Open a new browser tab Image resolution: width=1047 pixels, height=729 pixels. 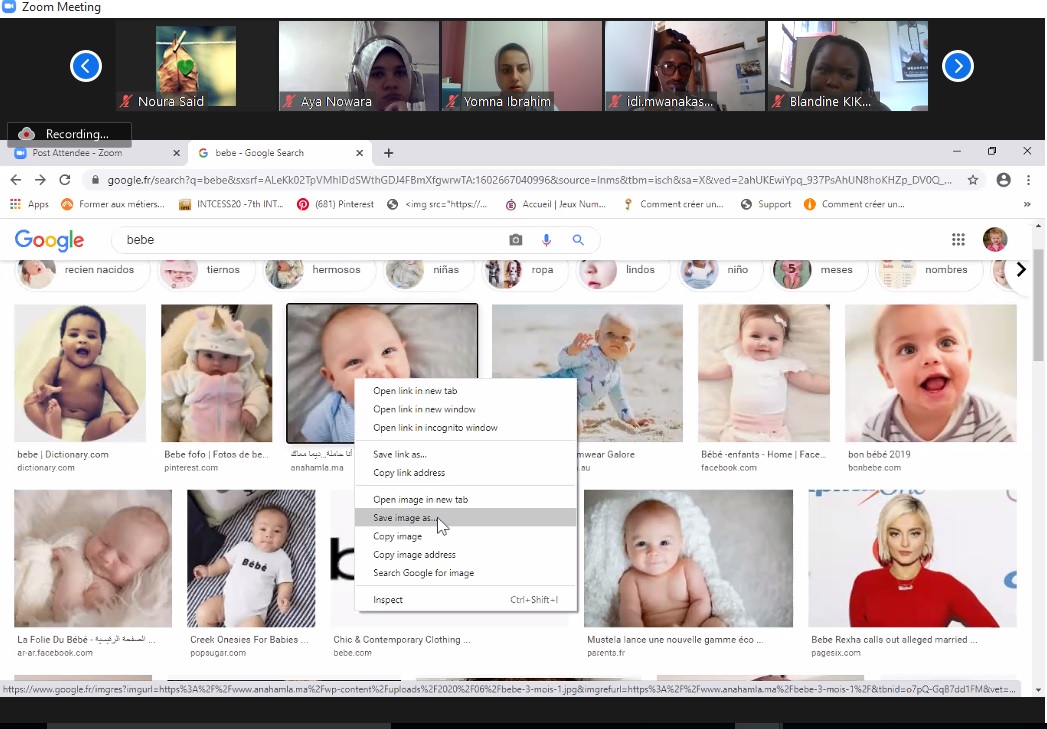[x=389, y=153]
